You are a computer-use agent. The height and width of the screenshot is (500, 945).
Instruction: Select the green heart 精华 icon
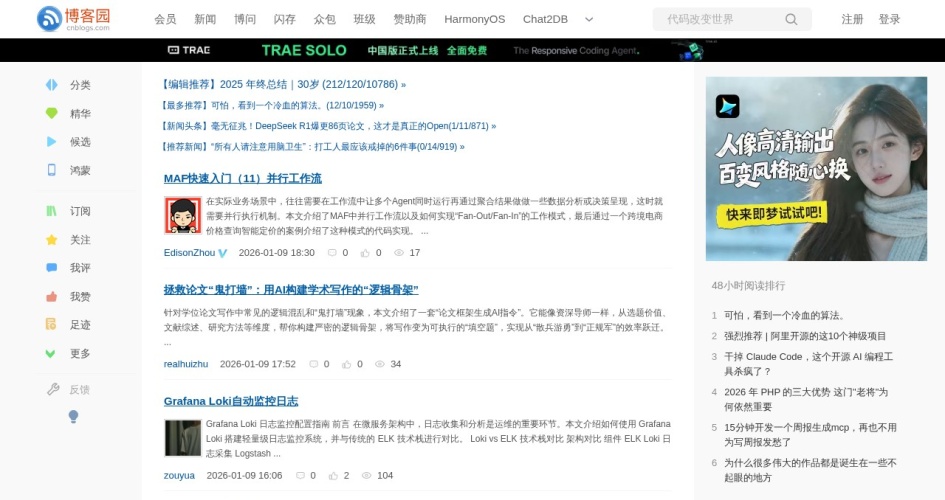[52, 113]
